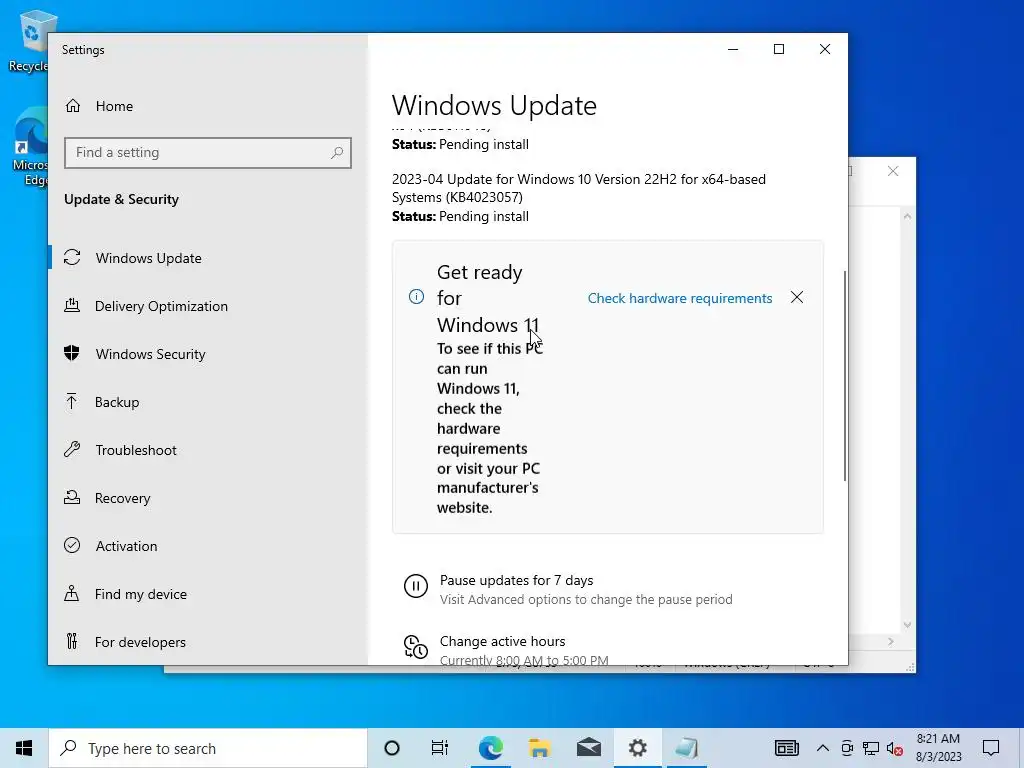Maximize the Settings window
The height and width of the screenshot is (768, 1024).
[x=779, y=50]
